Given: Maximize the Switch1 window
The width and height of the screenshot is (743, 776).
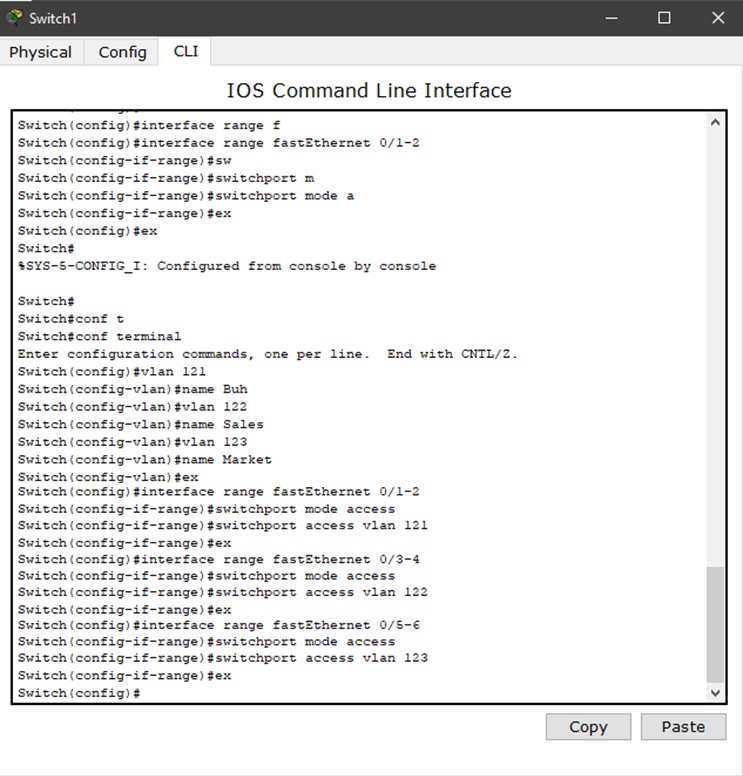Looking at the screenshot, I should (x=664, y=18).
